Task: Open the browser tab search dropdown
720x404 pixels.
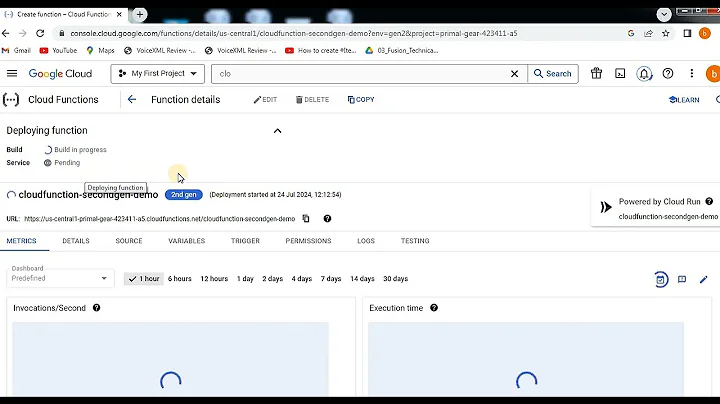Action: tap(664, 15)
